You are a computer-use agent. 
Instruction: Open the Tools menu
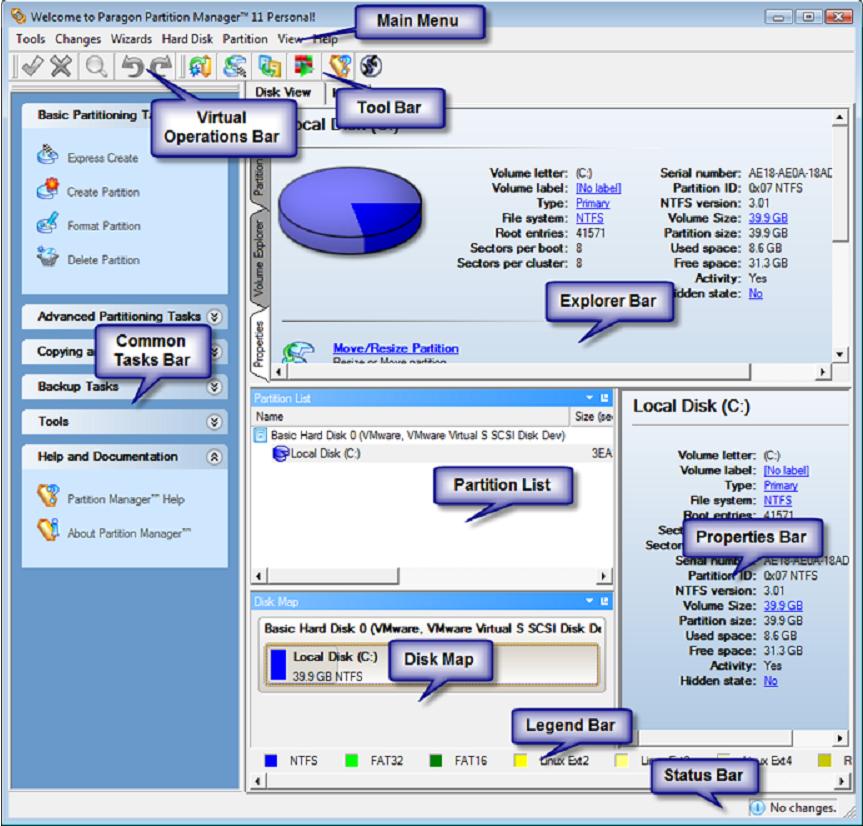click(30, 39)
